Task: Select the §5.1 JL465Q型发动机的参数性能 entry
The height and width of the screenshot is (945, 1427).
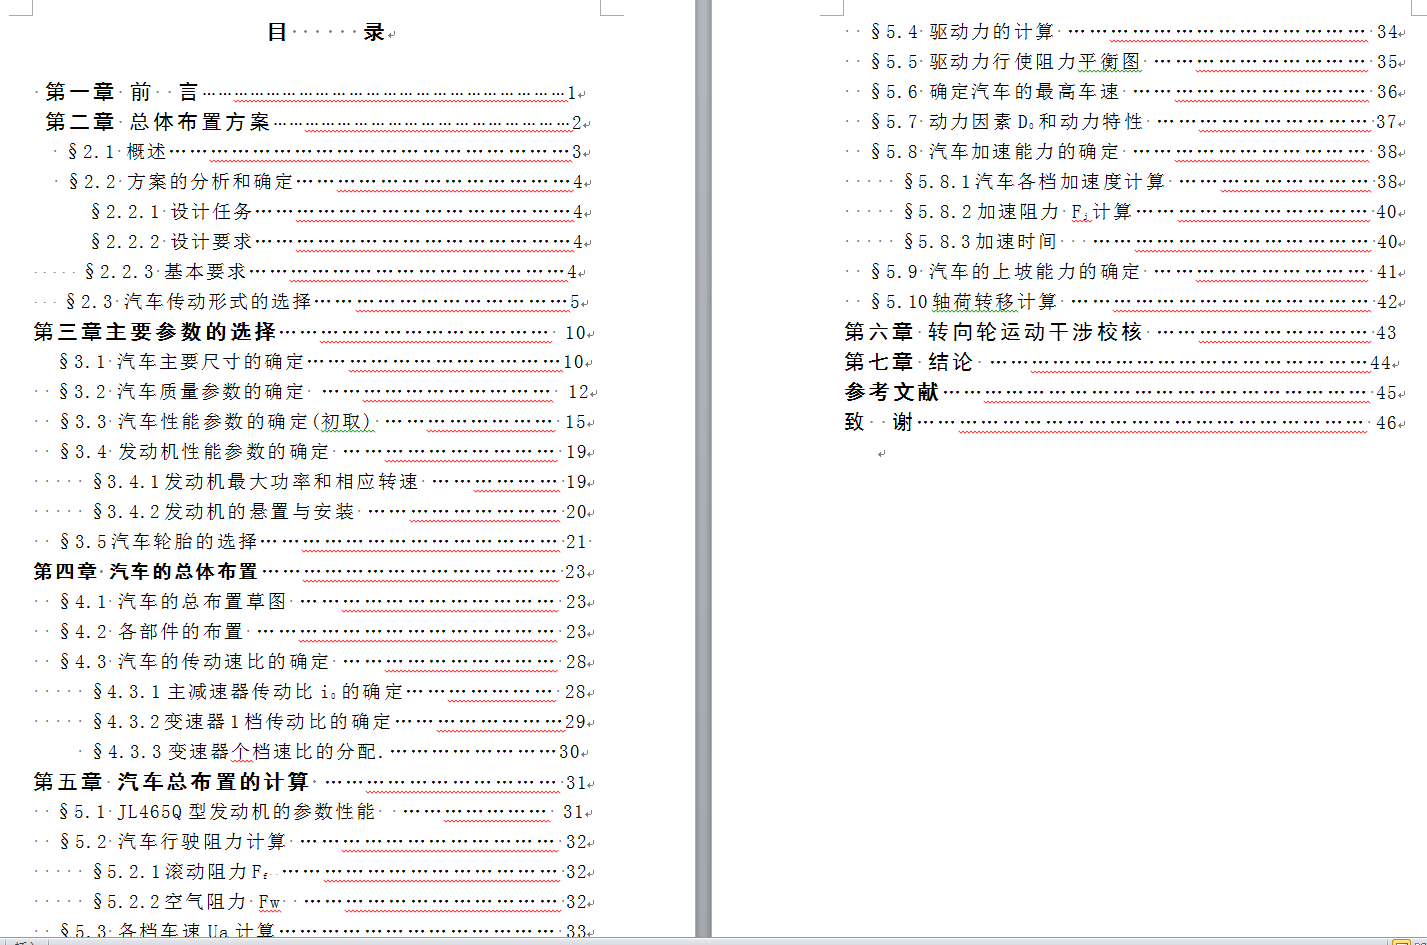Action: pyautogui.click(x=321, y=812)
